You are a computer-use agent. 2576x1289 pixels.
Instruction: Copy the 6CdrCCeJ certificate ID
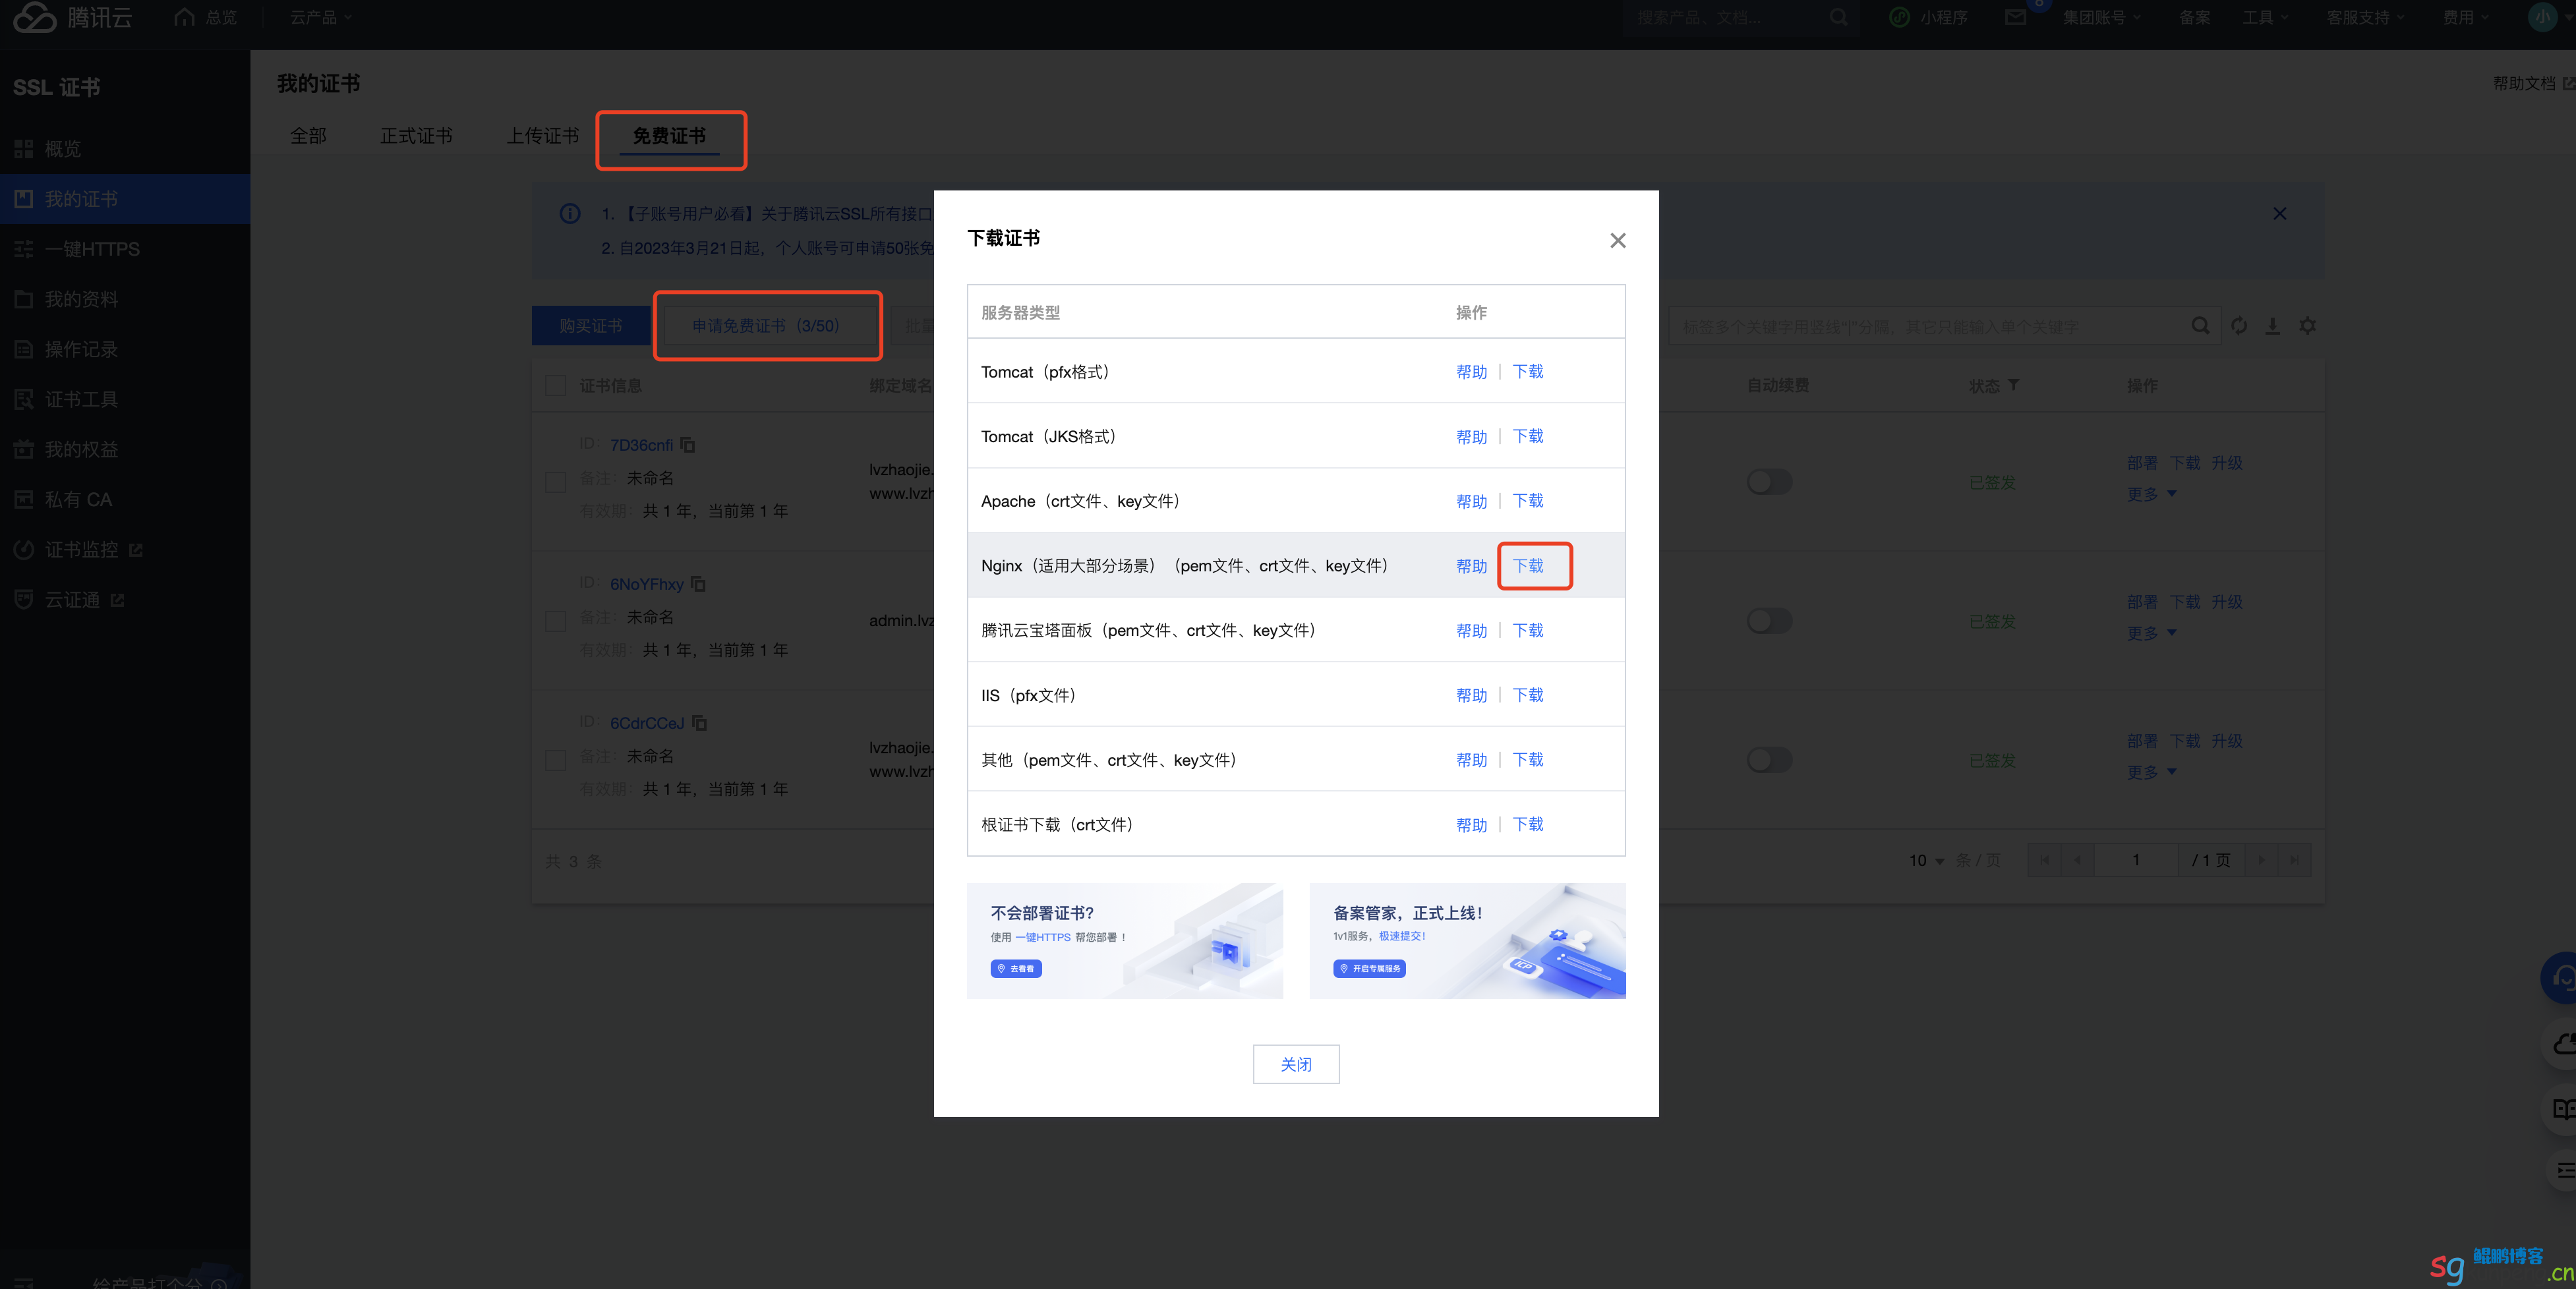(699, 722)
